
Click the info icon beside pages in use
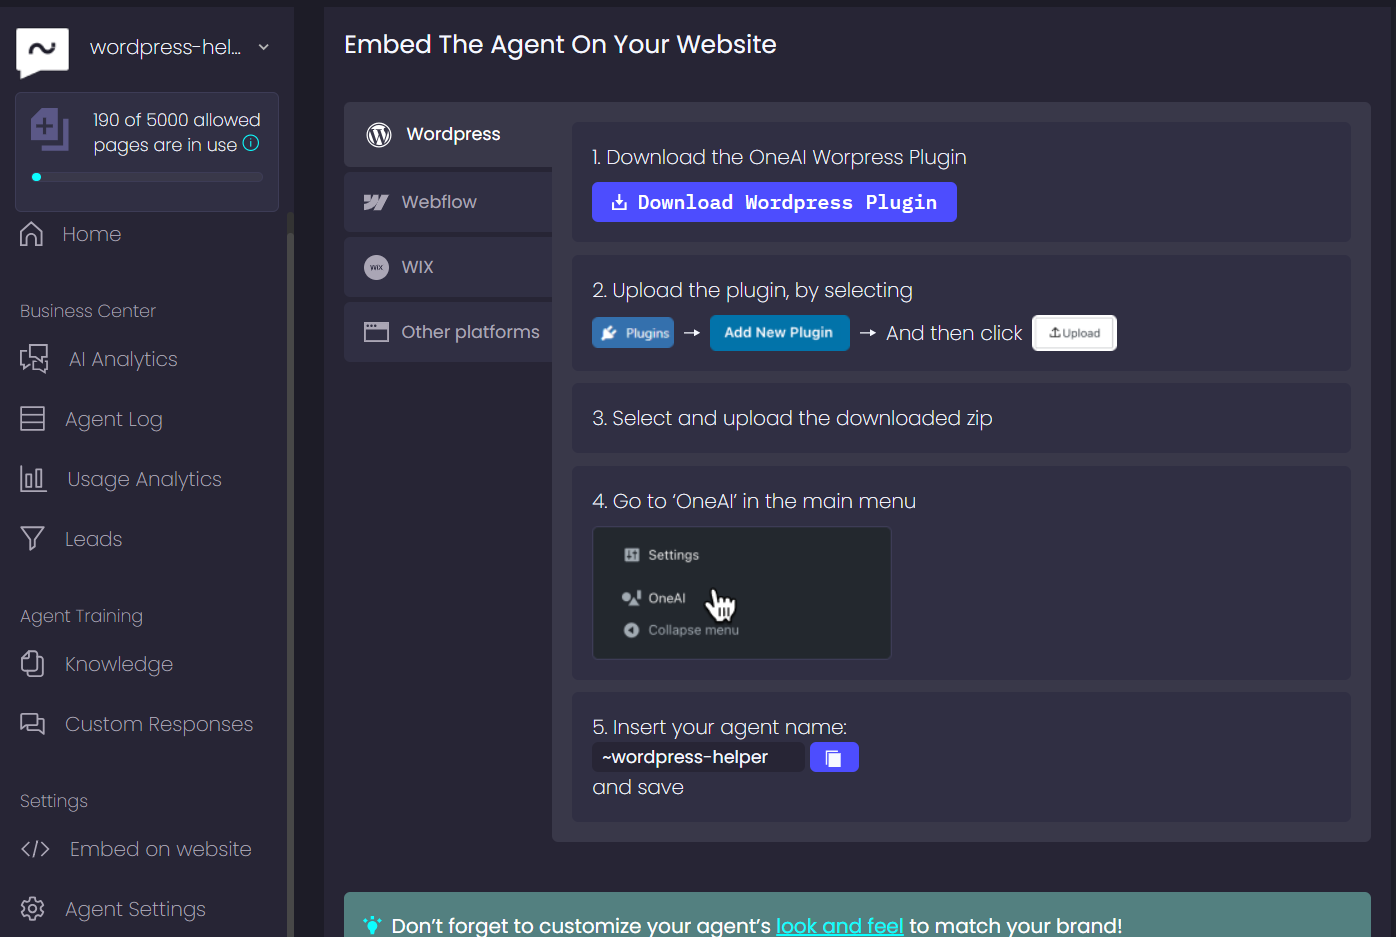(251, 143)
